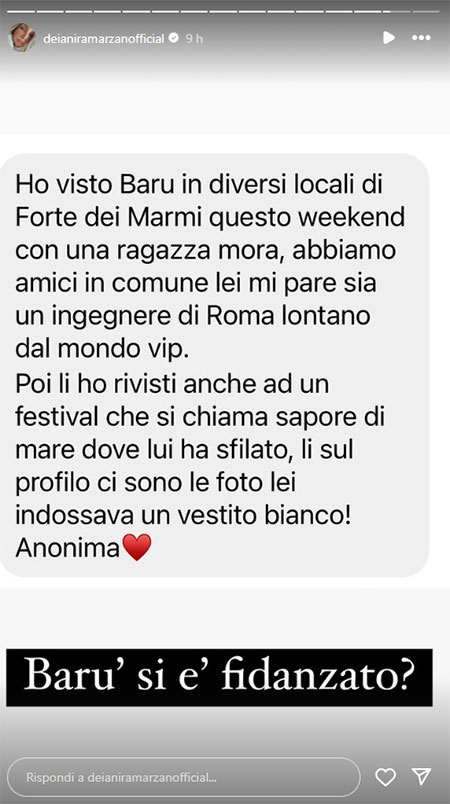The height and width of the screenshot is (804, 450).
Task: Click the gray anonymous message bubble
Action: tap(214, 365)
